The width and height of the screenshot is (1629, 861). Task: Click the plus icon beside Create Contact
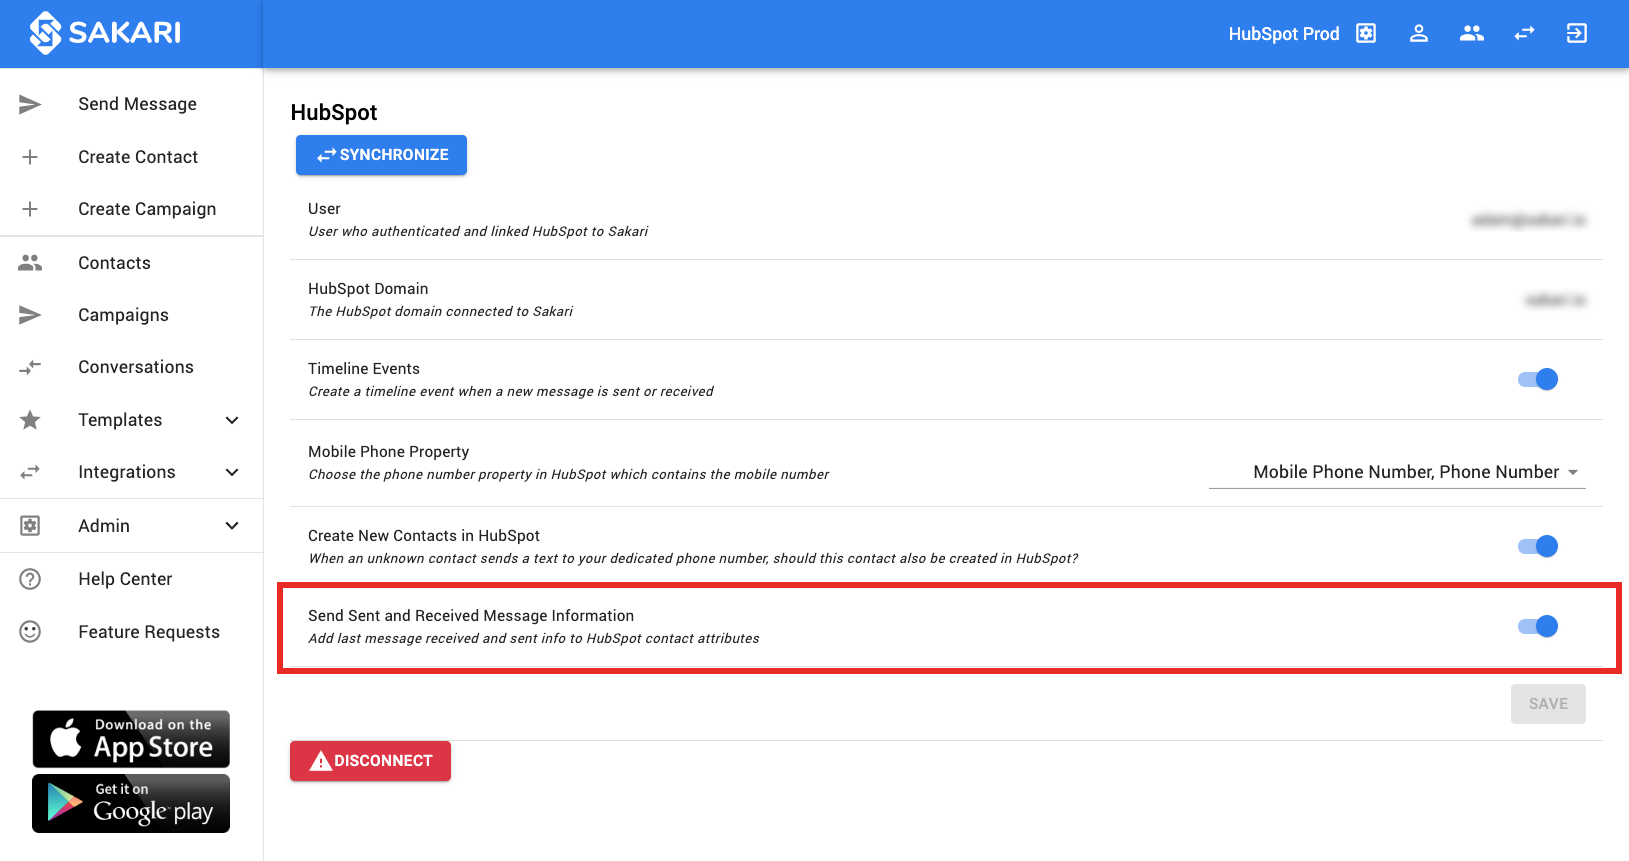point(30,157)
